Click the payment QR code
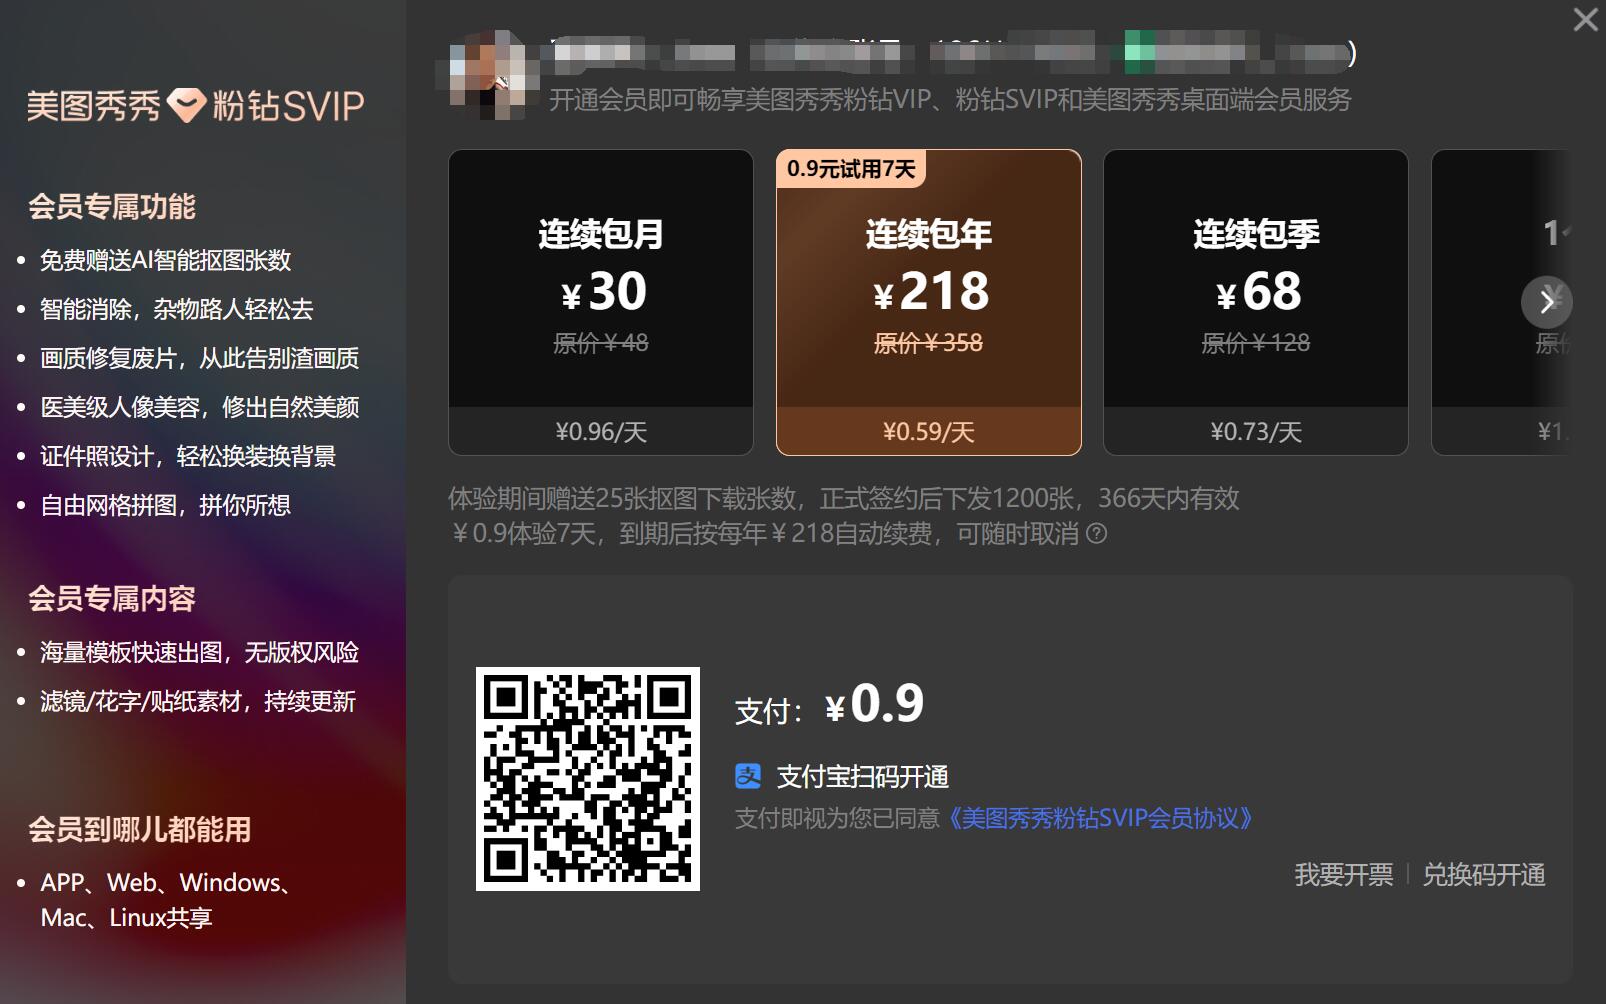This screenshot has height=1004, width=1606. 588,779
